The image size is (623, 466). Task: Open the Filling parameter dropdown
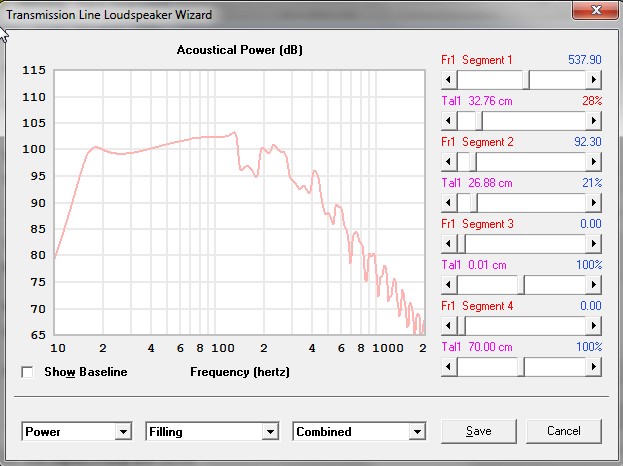click(x=270, y=431)
